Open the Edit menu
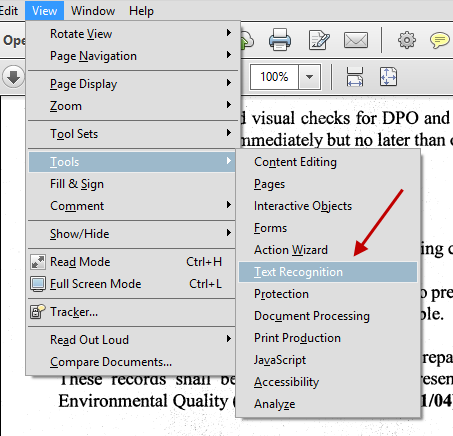 point(9,11)
